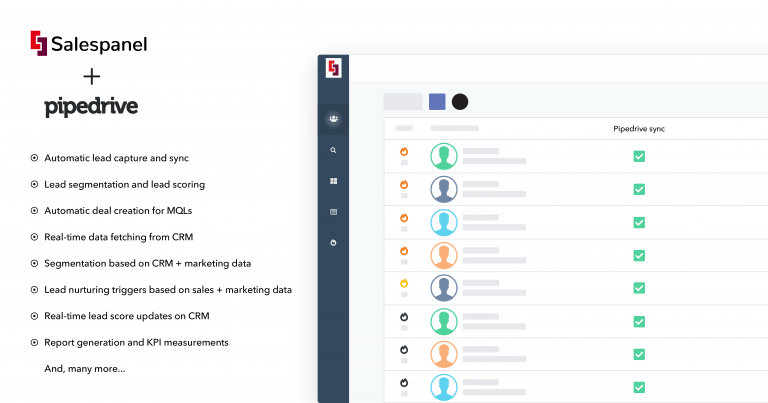
Task: Toggle Pipedrive sync checkbox in sixth row
Action: (x=639, y=322)
